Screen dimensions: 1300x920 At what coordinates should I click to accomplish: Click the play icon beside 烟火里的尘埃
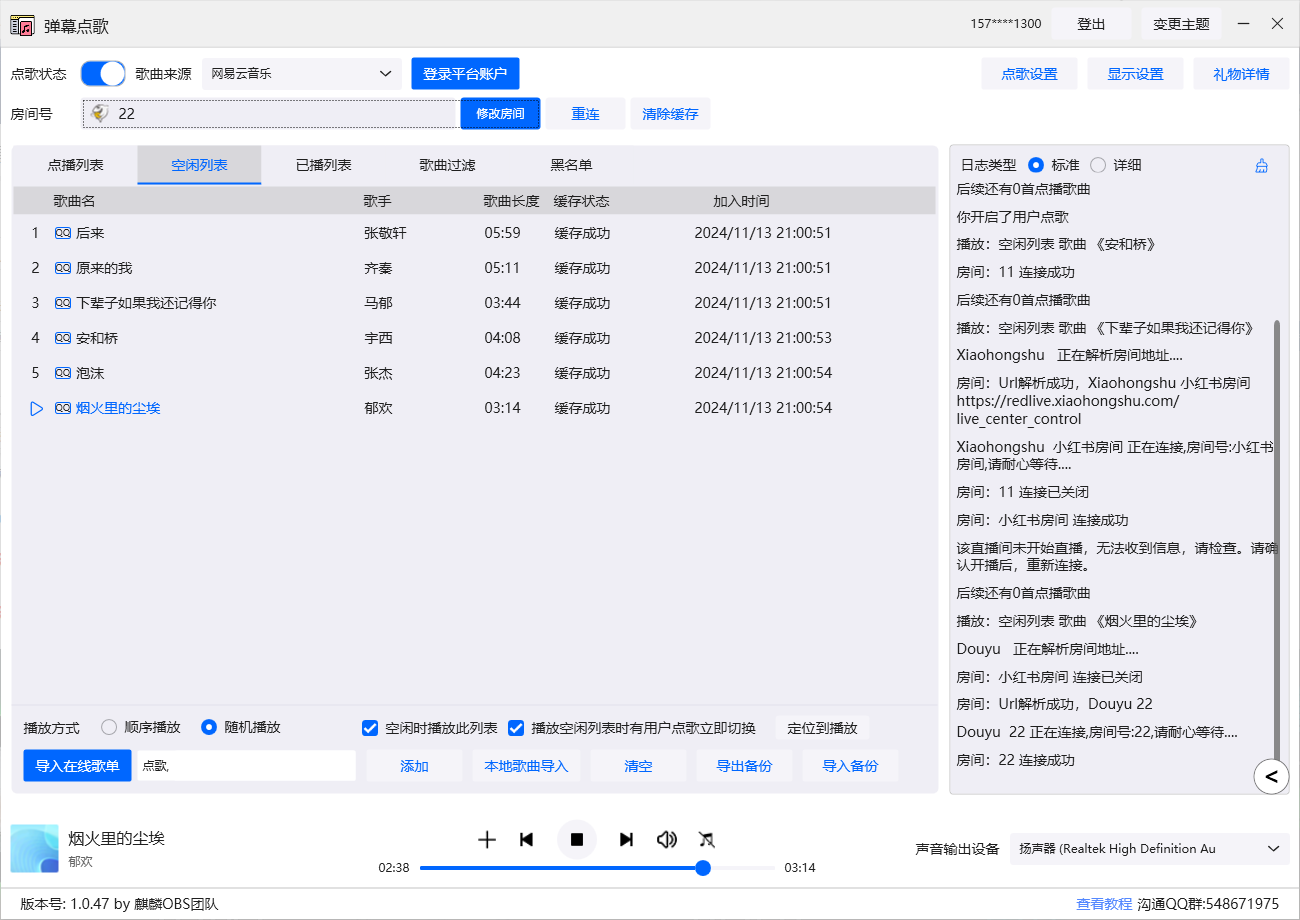37,408
